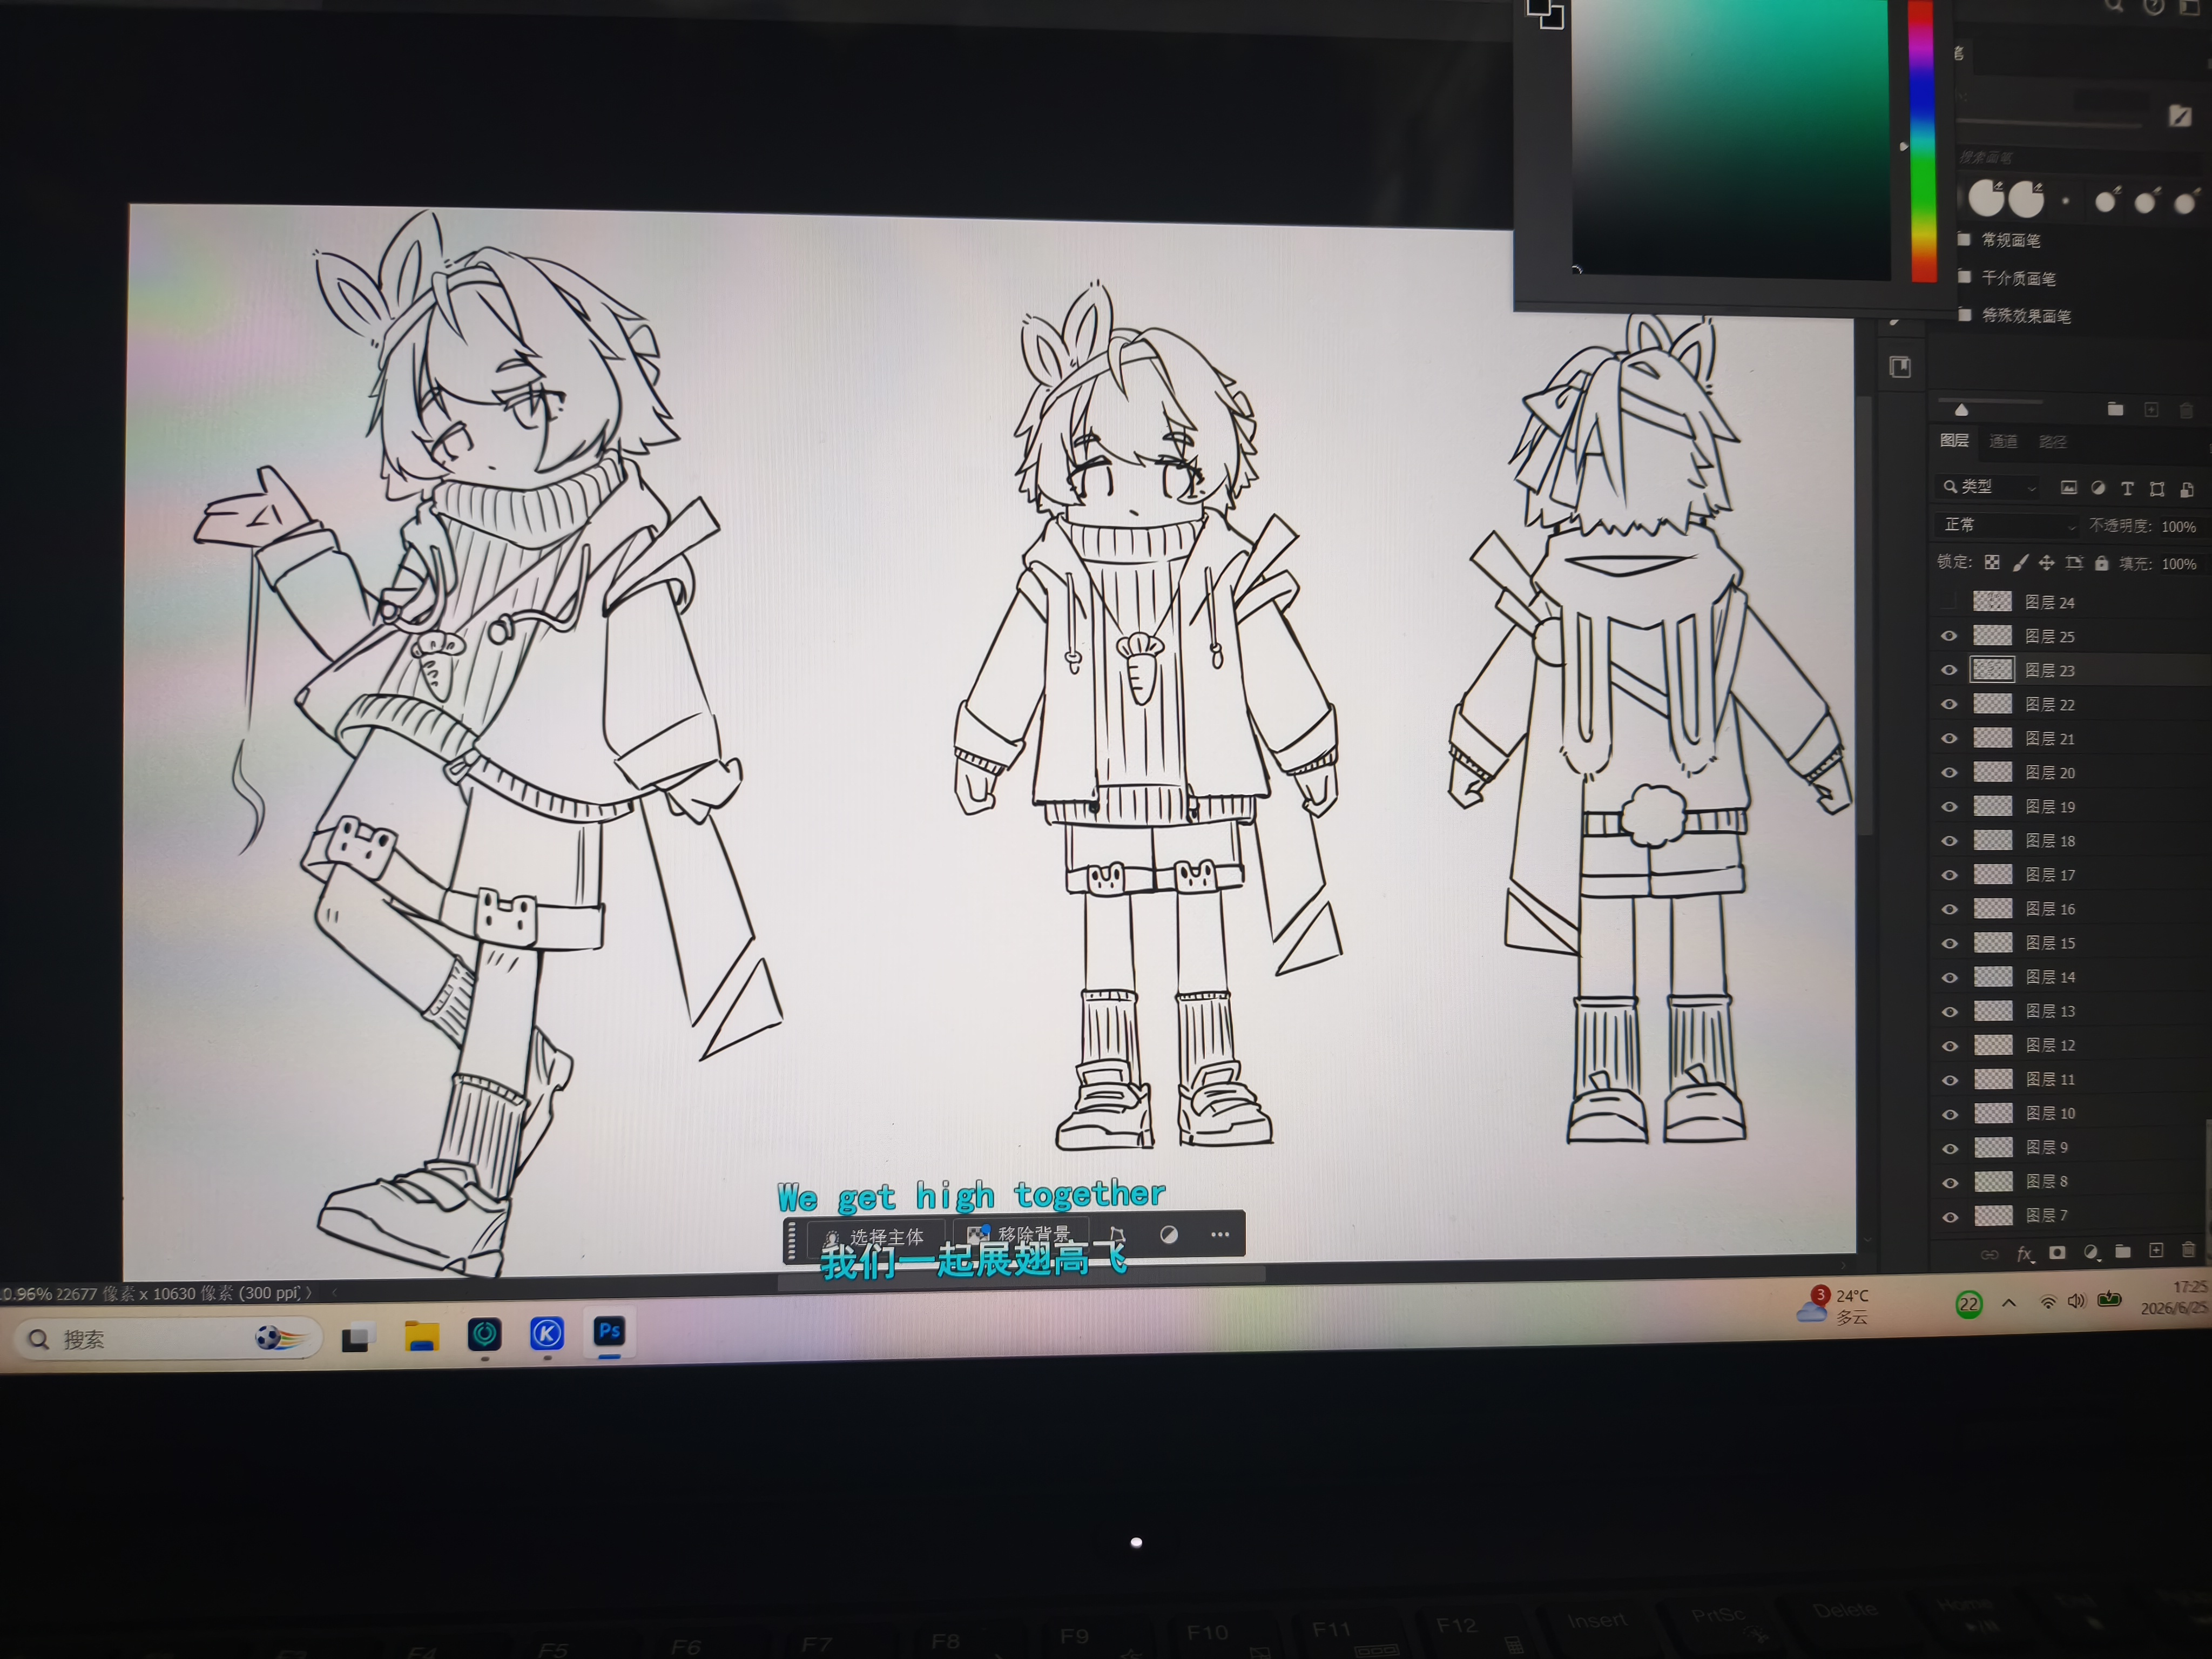Screen dimensions: 2212x1659
Task: Click 选择主体 in contextual task bar
Action: click(x=875, y=1237)
